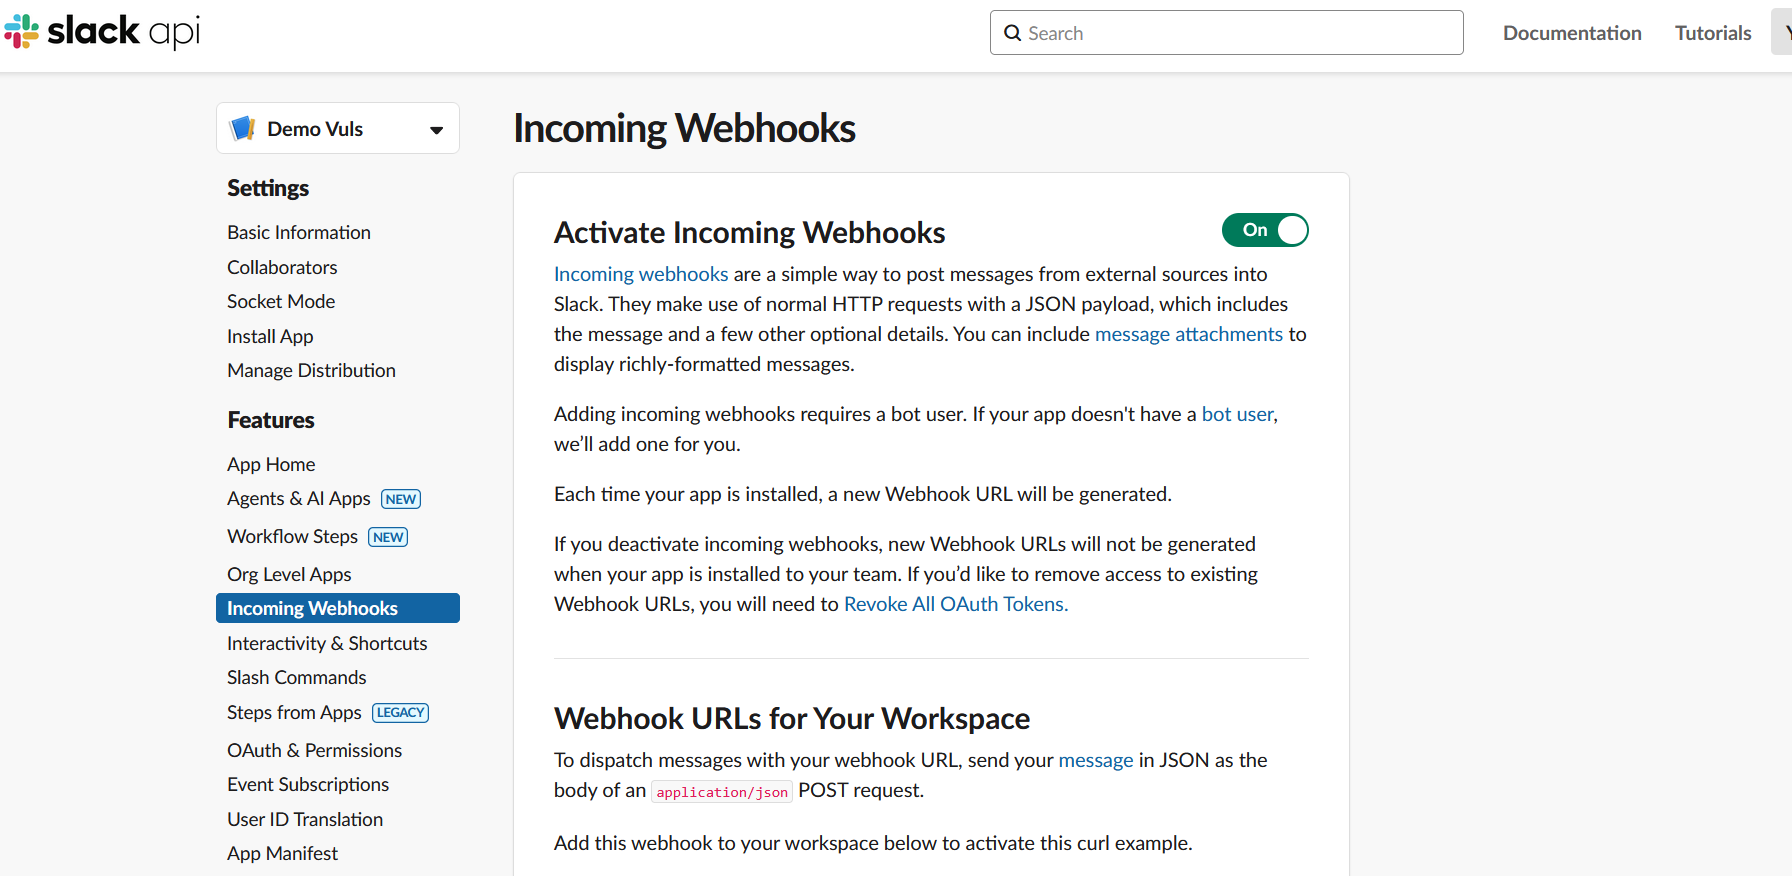Open the Documentation menu
This screenshot has height=876, width=1792.
click(x=1572, y=33)
